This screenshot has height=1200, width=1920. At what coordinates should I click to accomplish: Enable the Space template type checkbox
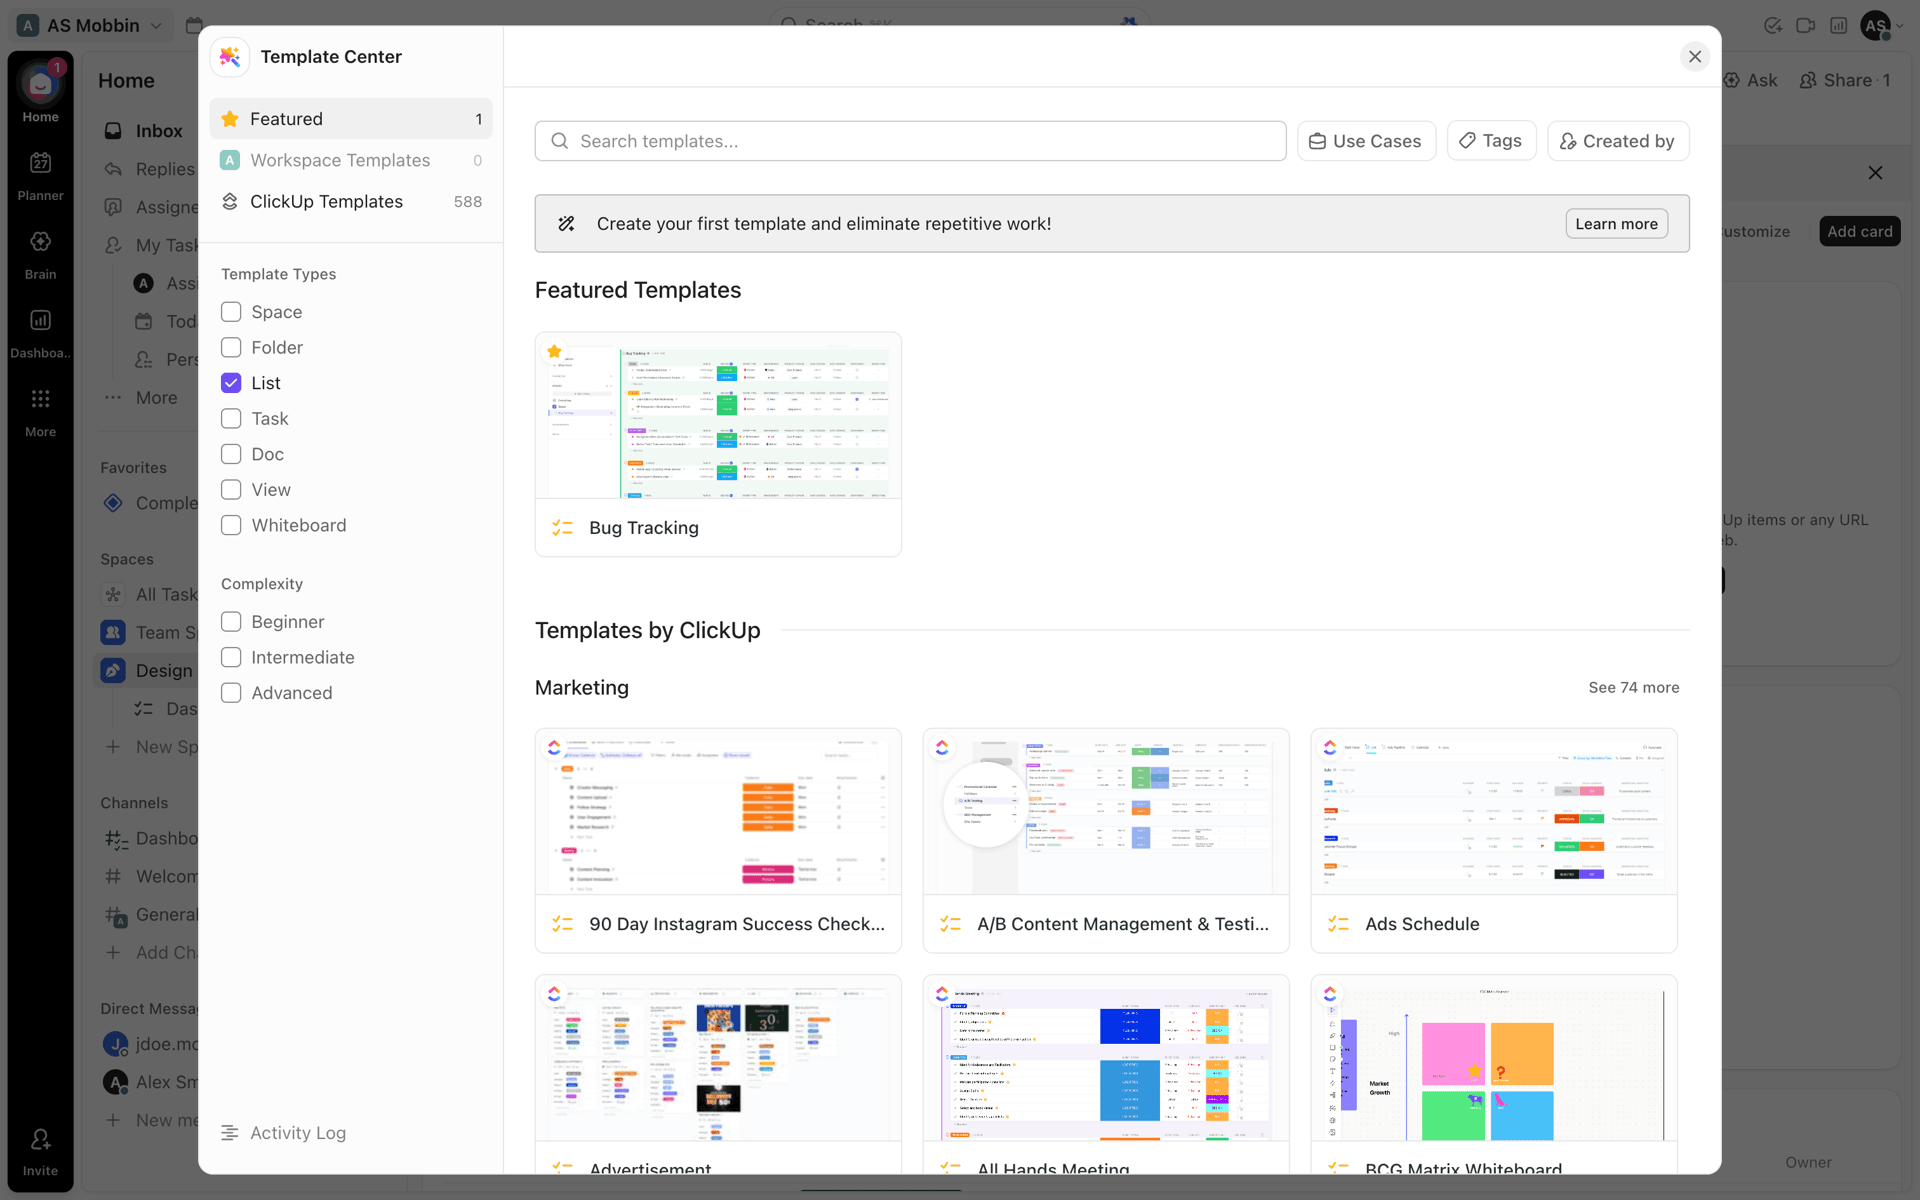click(231, 312)
